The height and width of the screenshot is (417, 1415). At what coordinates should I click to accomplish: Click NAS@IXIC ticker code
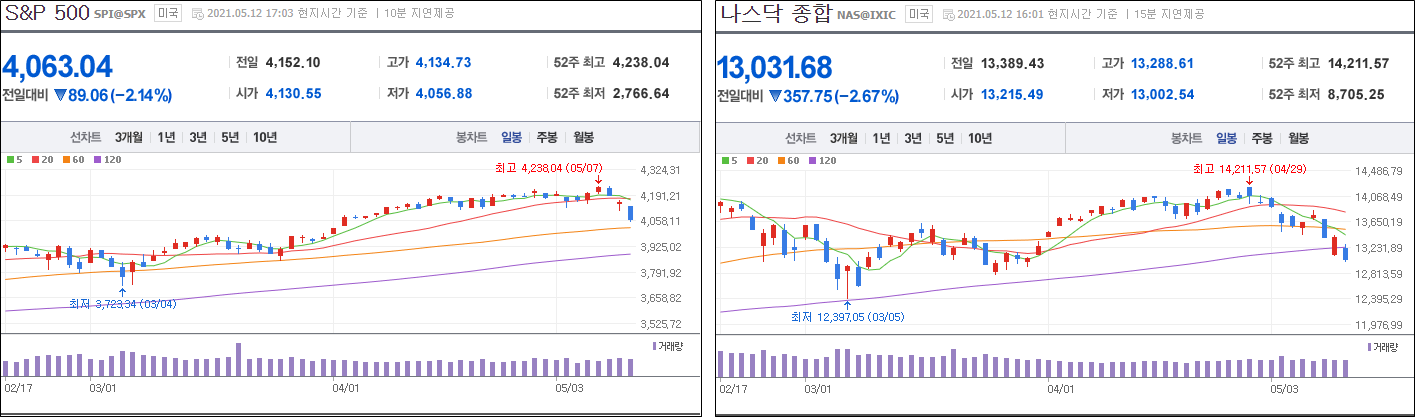(x=868, y=15)
